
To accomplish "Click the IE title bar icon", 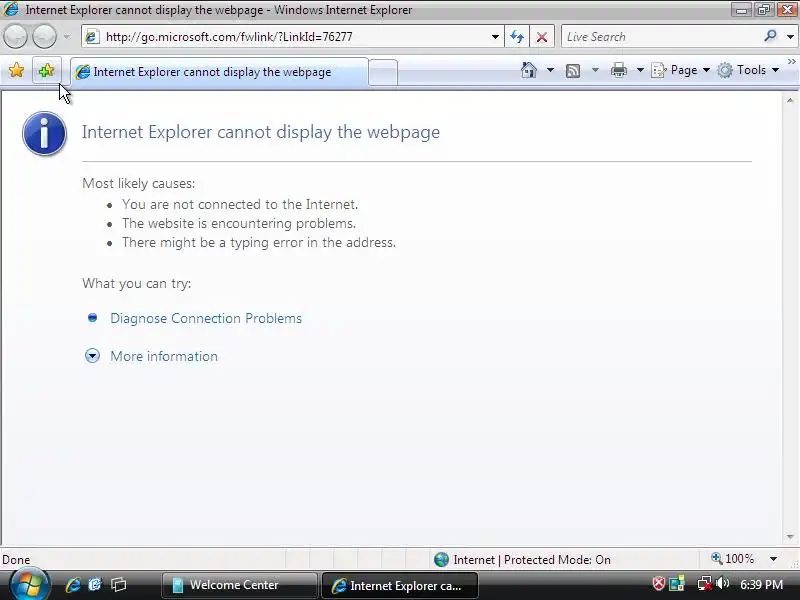I will [11, 9].
